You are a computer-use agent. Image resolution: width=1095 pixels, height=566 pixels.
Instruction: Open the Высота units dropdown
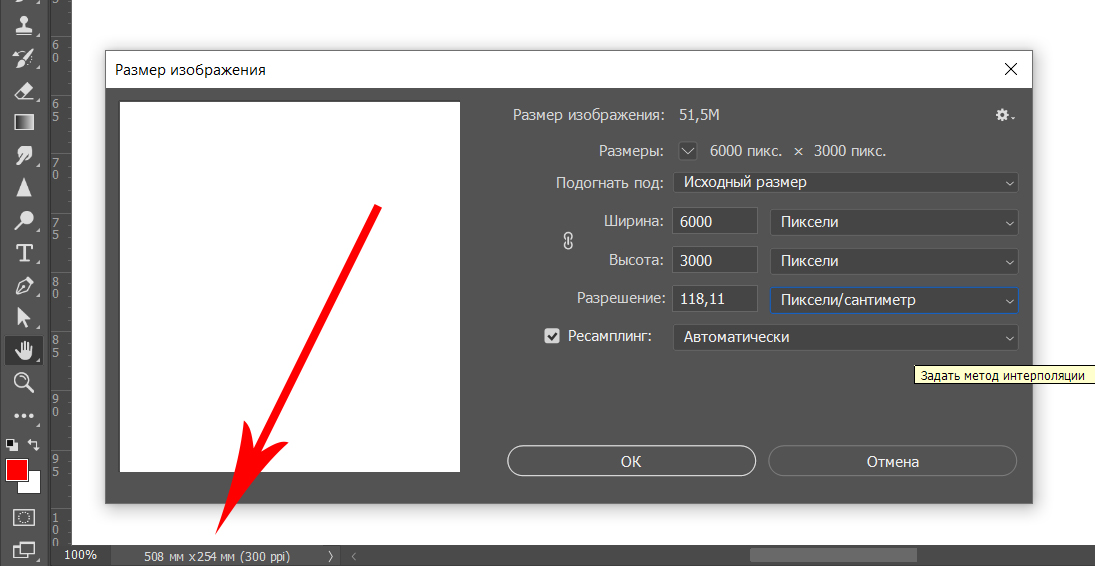click(894, 261)
